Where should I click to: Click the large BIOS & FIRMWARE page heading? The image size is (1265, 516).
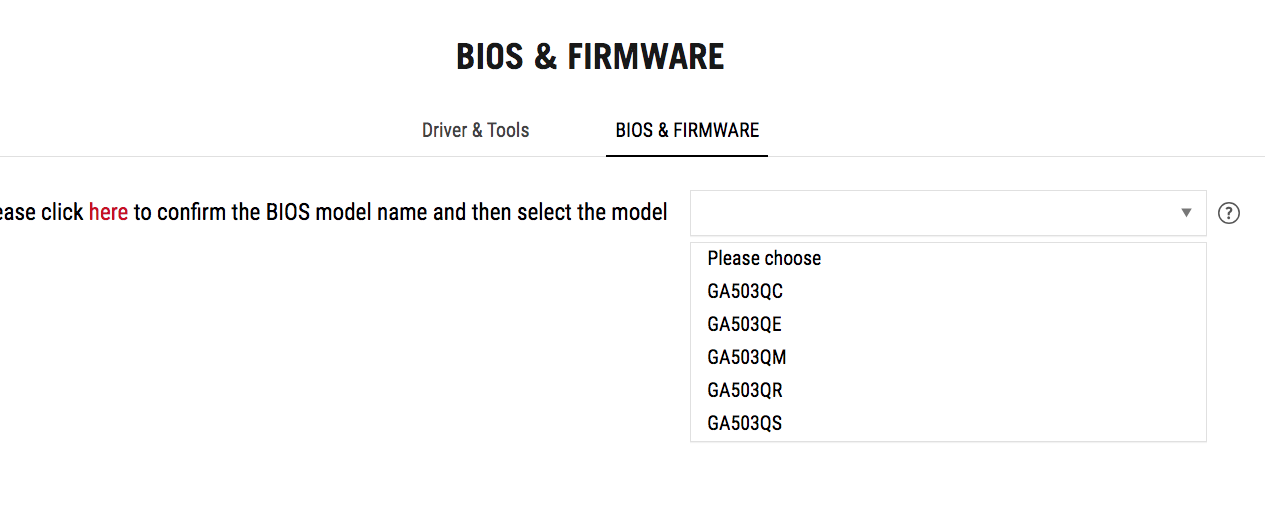point(590,57)
